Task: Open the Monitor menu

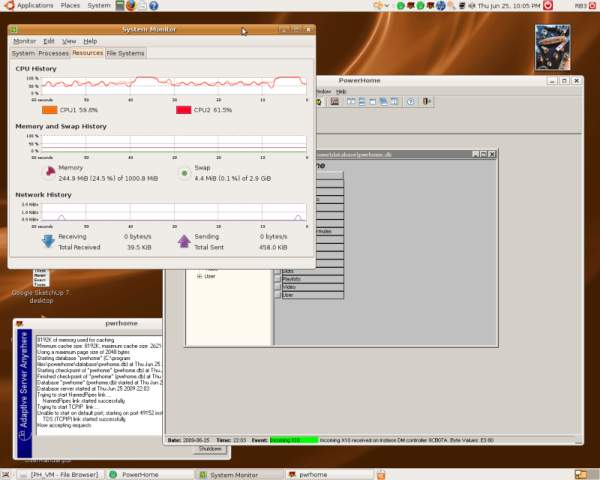Action: click(x=25, y=41)
